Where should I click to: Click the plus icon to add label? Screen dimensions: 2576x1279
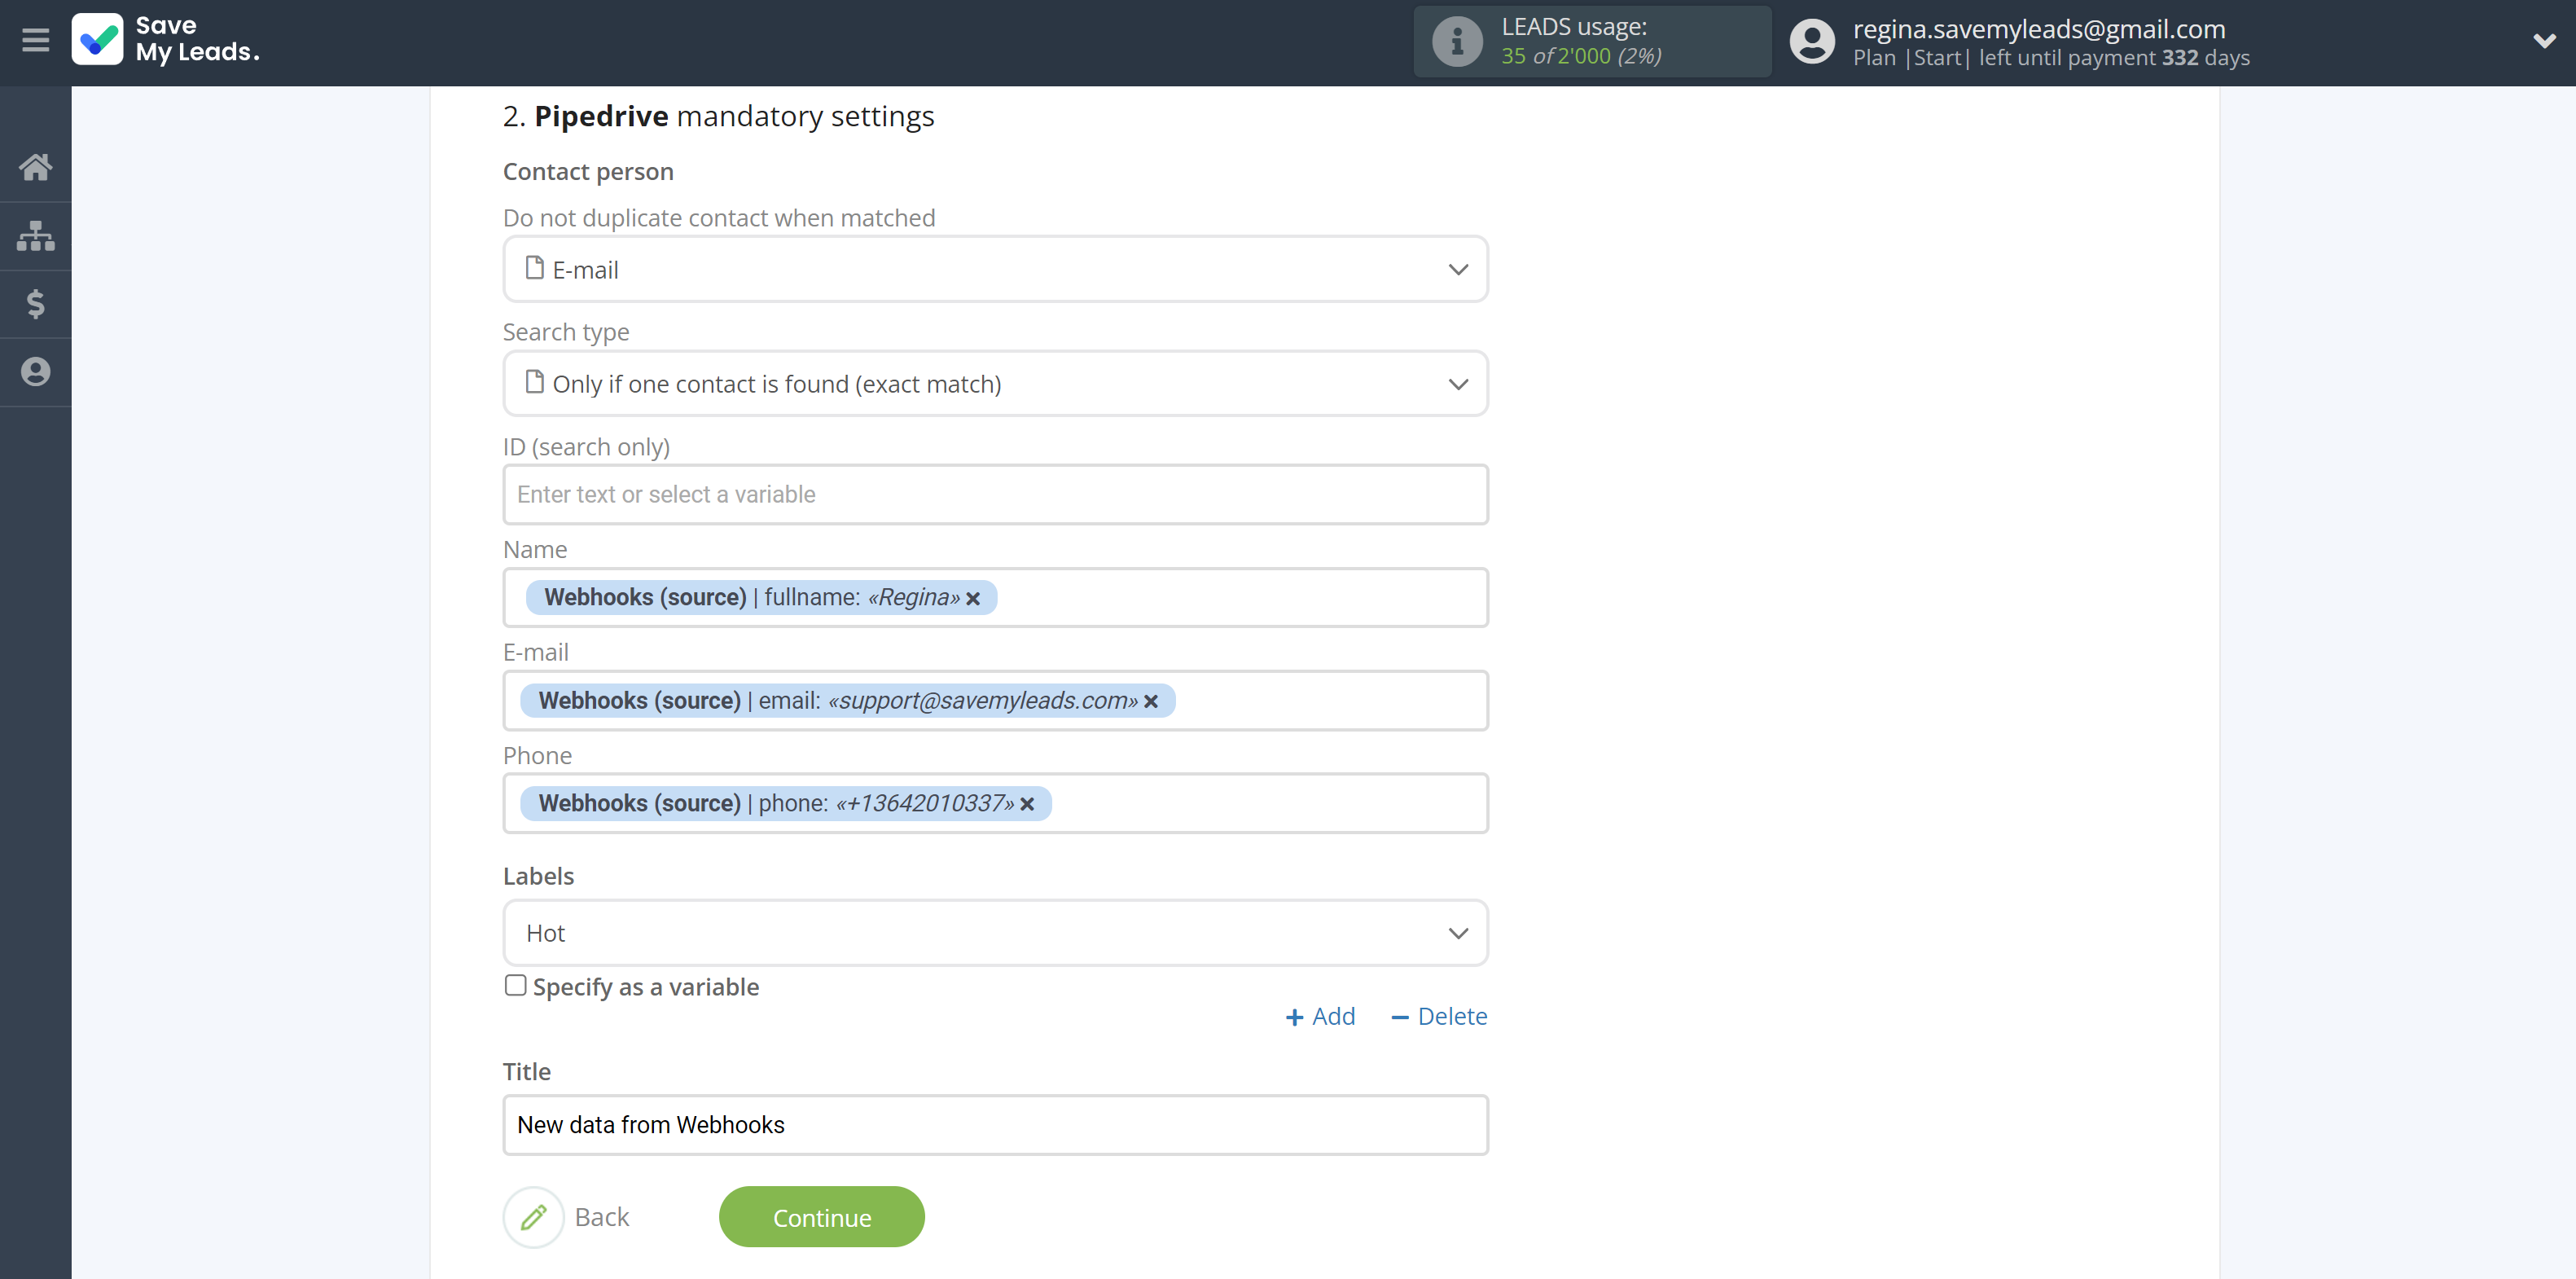pyautogui.click(x=1294, y=1017)
